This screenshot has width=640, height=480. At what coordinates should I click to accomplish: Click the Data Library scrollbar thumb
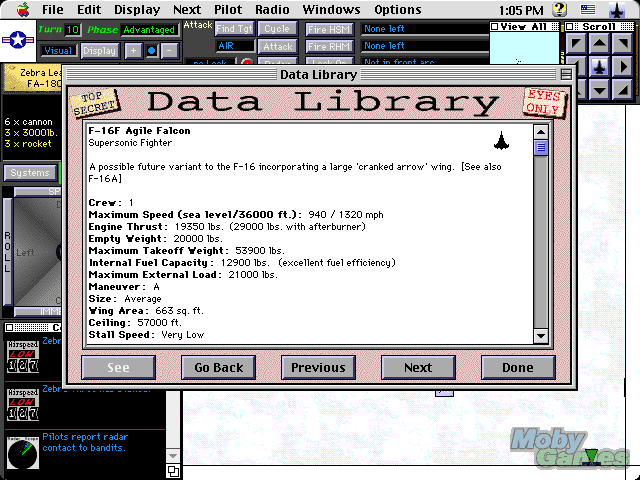coord(541,147)
